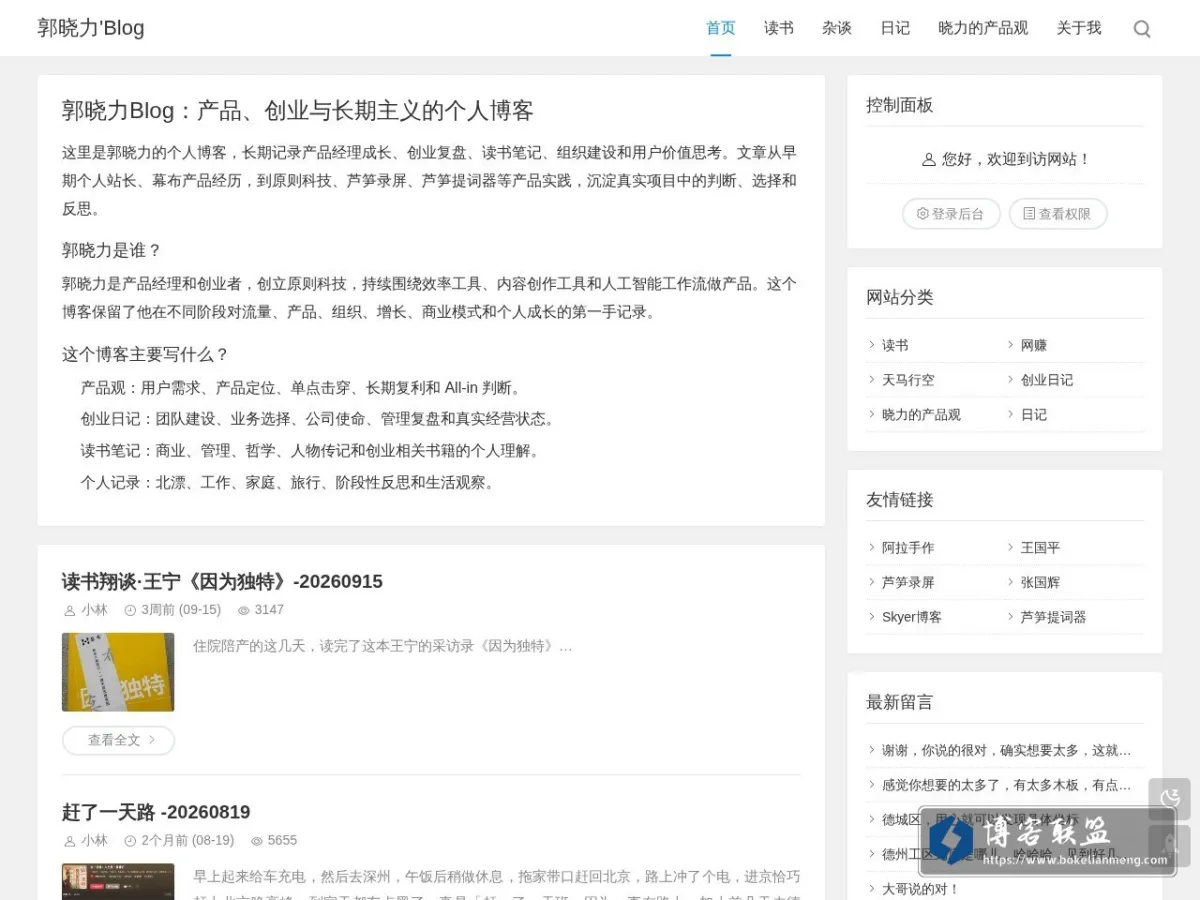Click the list icon in the 查看权限 button
The width and height of the screenshot is (1200, 900).
click(x=1029, y=214)
